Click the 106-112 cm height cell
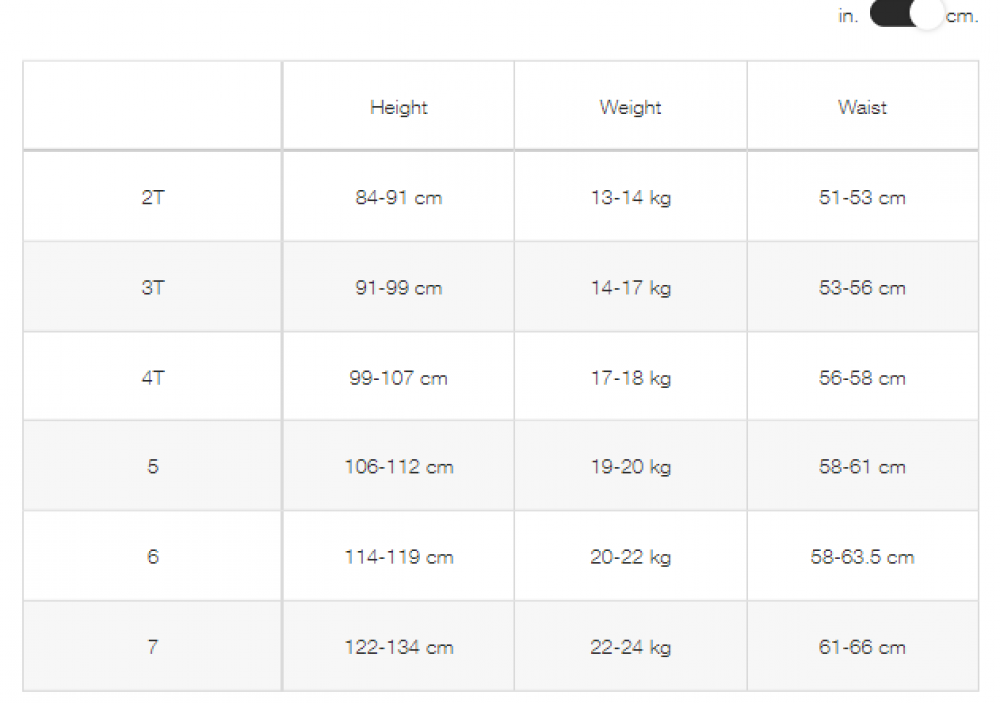 (398, 466)
